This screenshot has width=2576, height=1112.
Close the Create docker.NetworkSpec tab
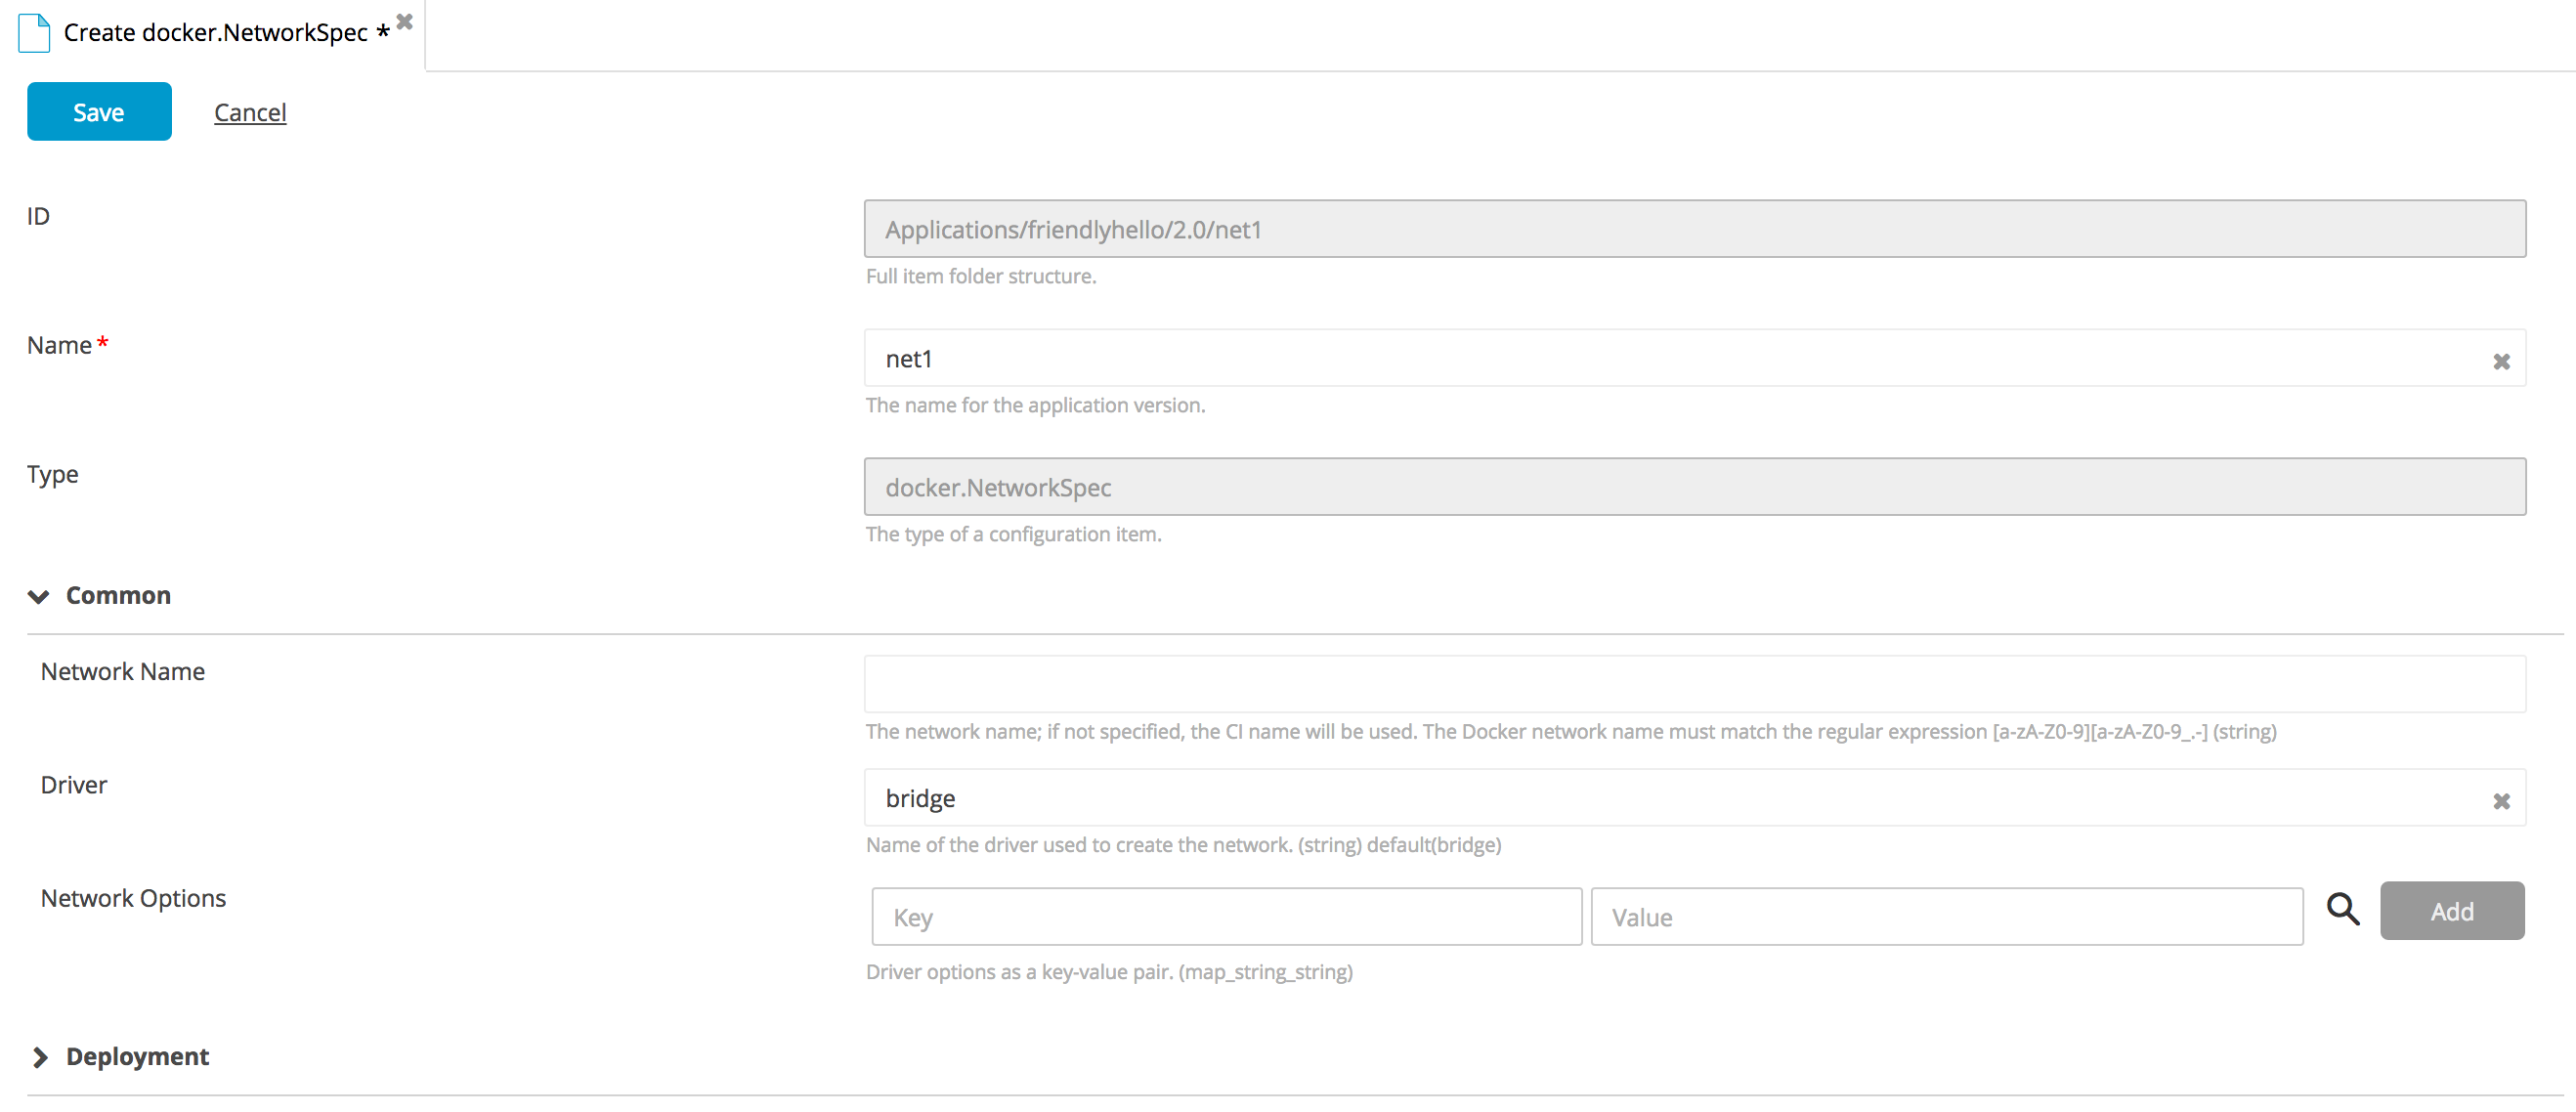pos(404,21)
